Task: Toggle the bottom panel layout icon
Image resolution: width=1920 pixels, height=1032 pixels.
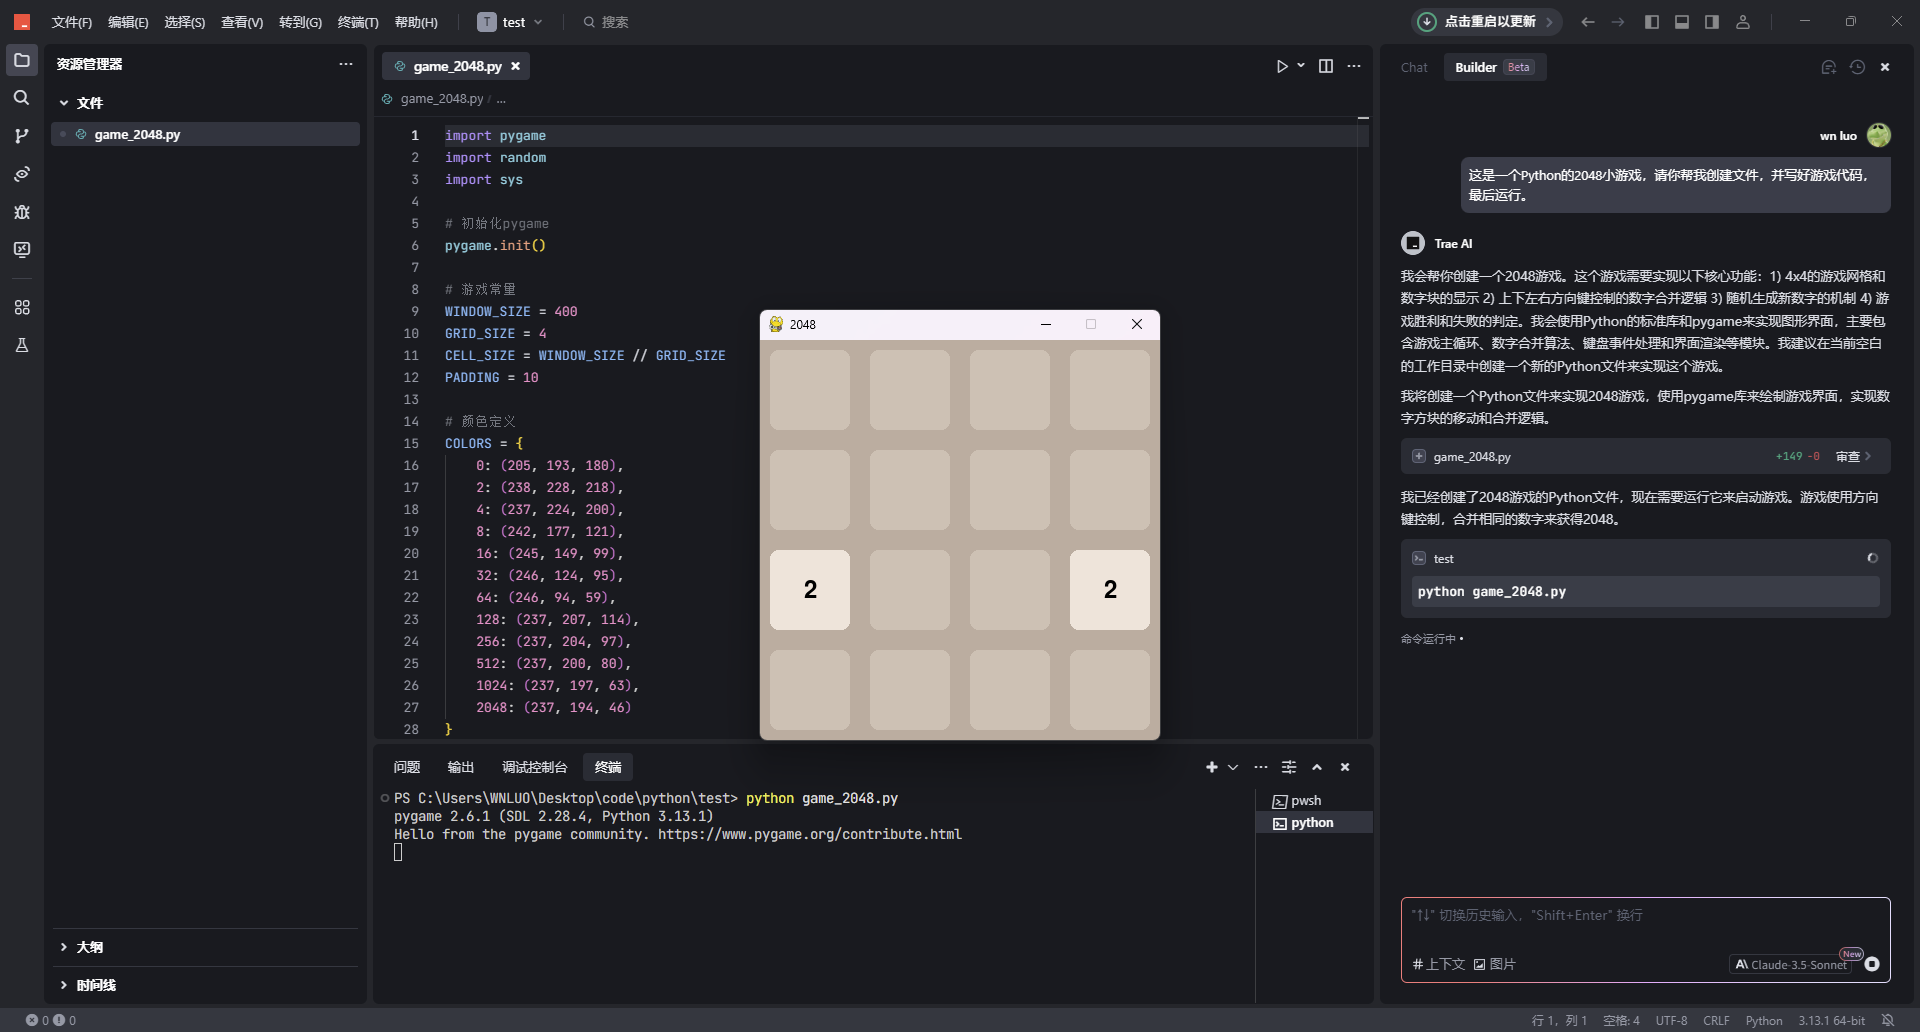Action: coord(1682,22)
